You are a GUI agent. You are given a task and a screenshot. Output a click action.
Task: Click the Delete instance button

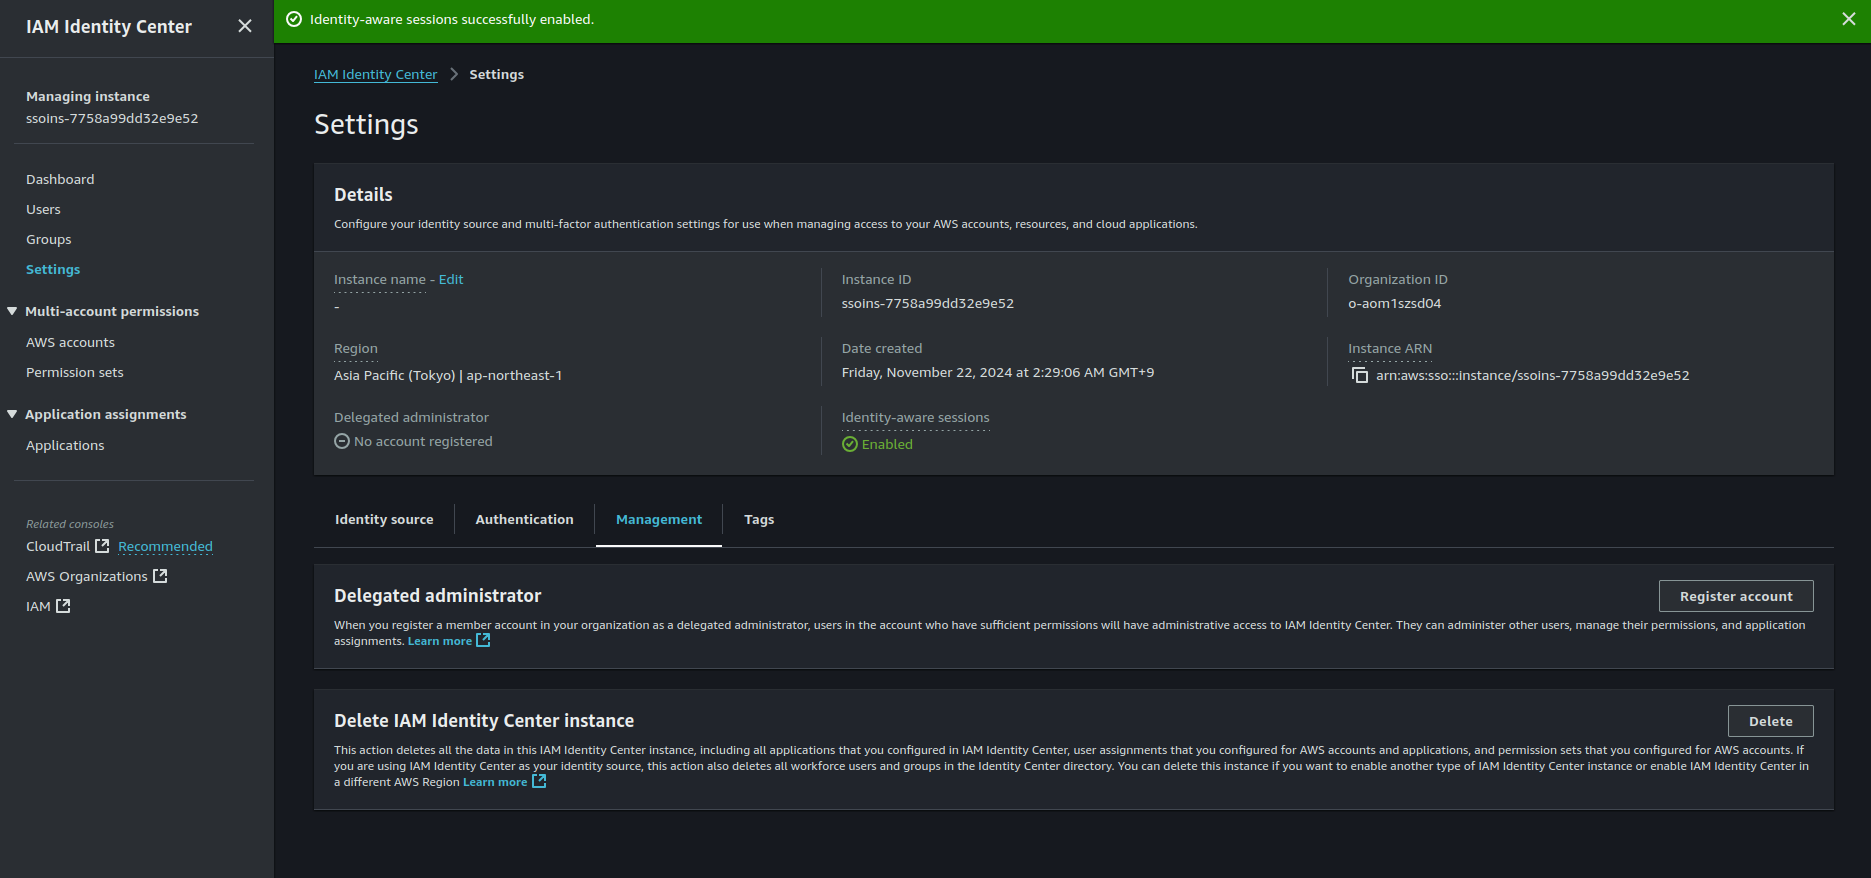click(x=1770, y=721)
